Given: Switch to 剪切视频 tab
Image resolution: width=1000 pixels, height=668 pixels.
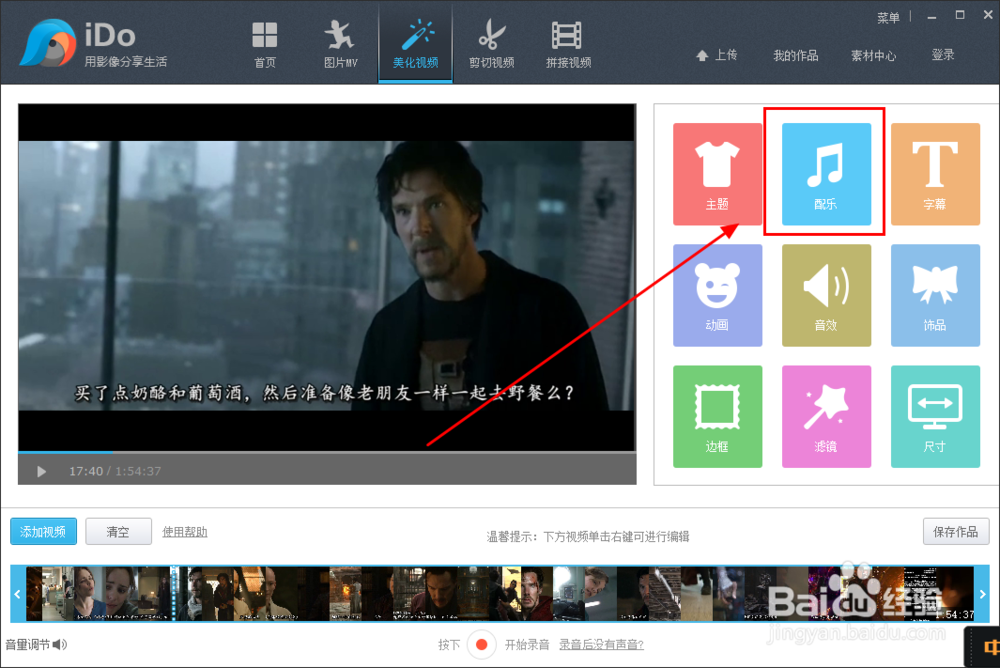Looking at the screenshot, I should pyautogui.click(x=491, y=44).
